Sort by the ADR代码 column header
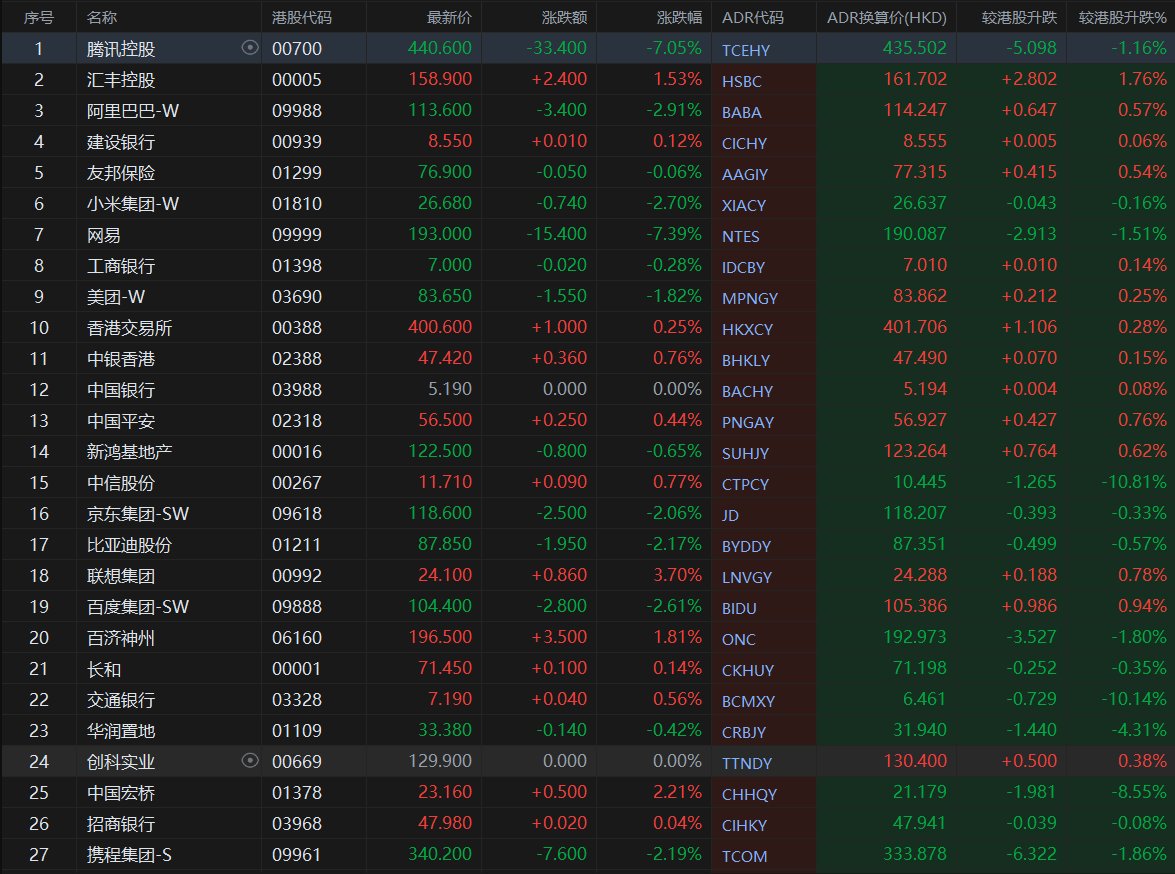The image size is (1175, 874). coord(752,17)
